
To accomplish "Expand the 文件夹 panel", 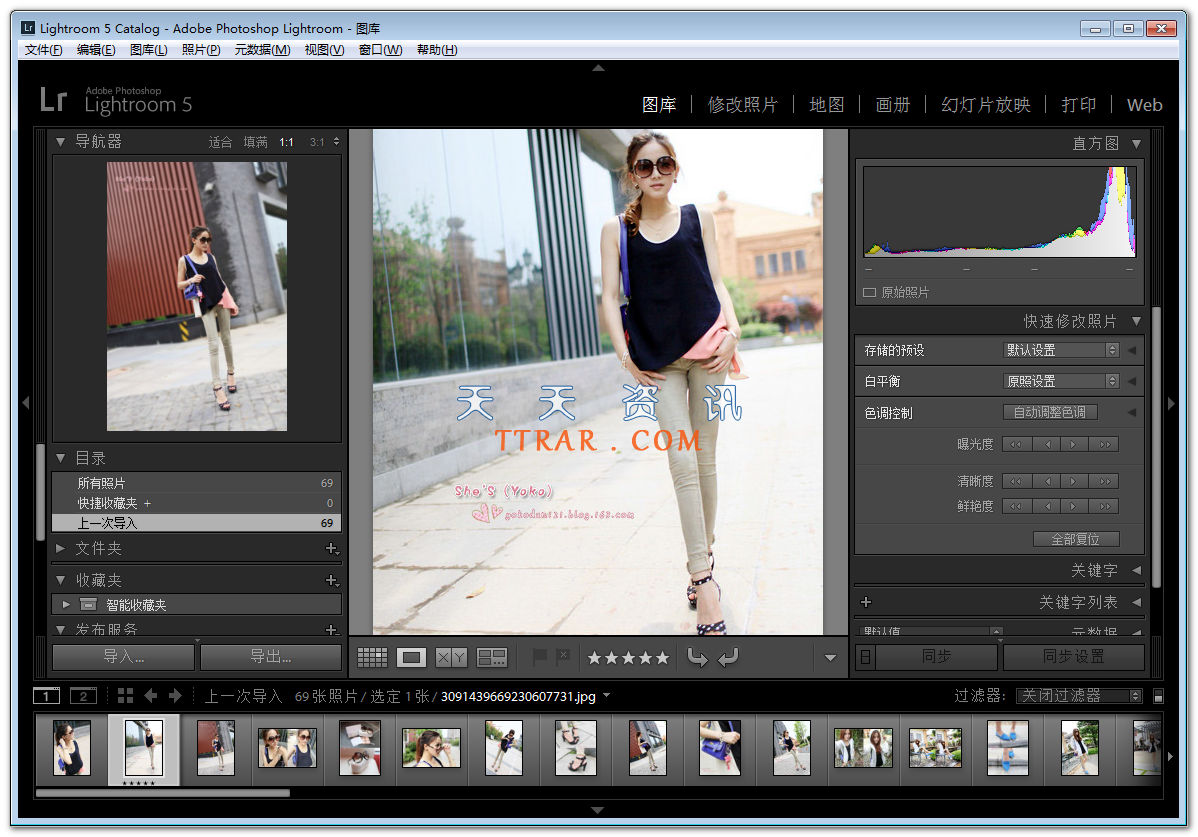I will point(60,549).
